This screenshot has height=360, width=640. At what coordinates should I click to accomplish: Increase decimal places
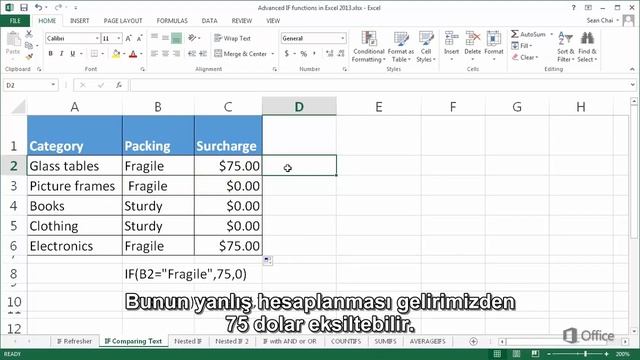coord(329,53)
